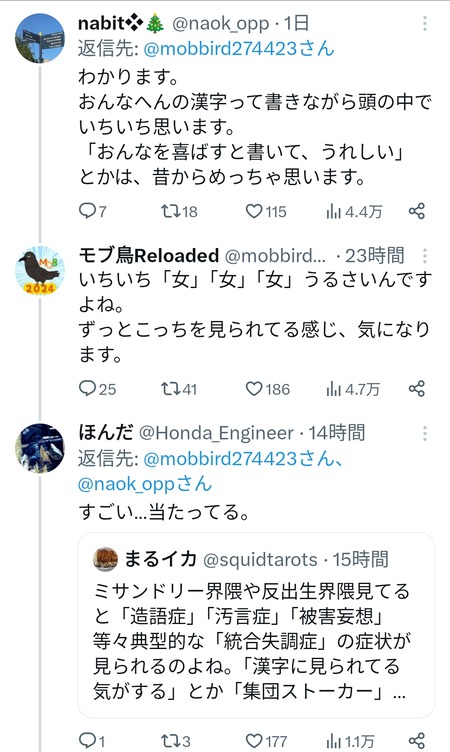Open nabit's profile avatar
This screenshot has height=752, width=450.
[40, 38]
